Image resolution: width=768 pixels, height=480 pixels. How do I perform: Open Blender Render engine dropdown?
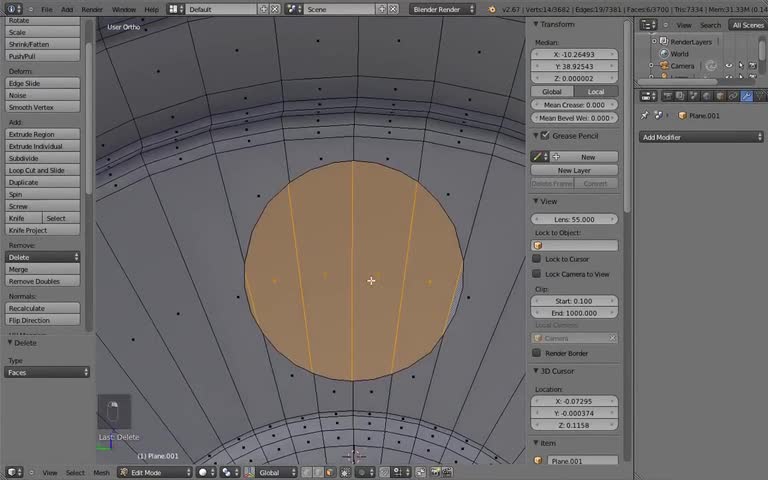(x=442, y=9)
